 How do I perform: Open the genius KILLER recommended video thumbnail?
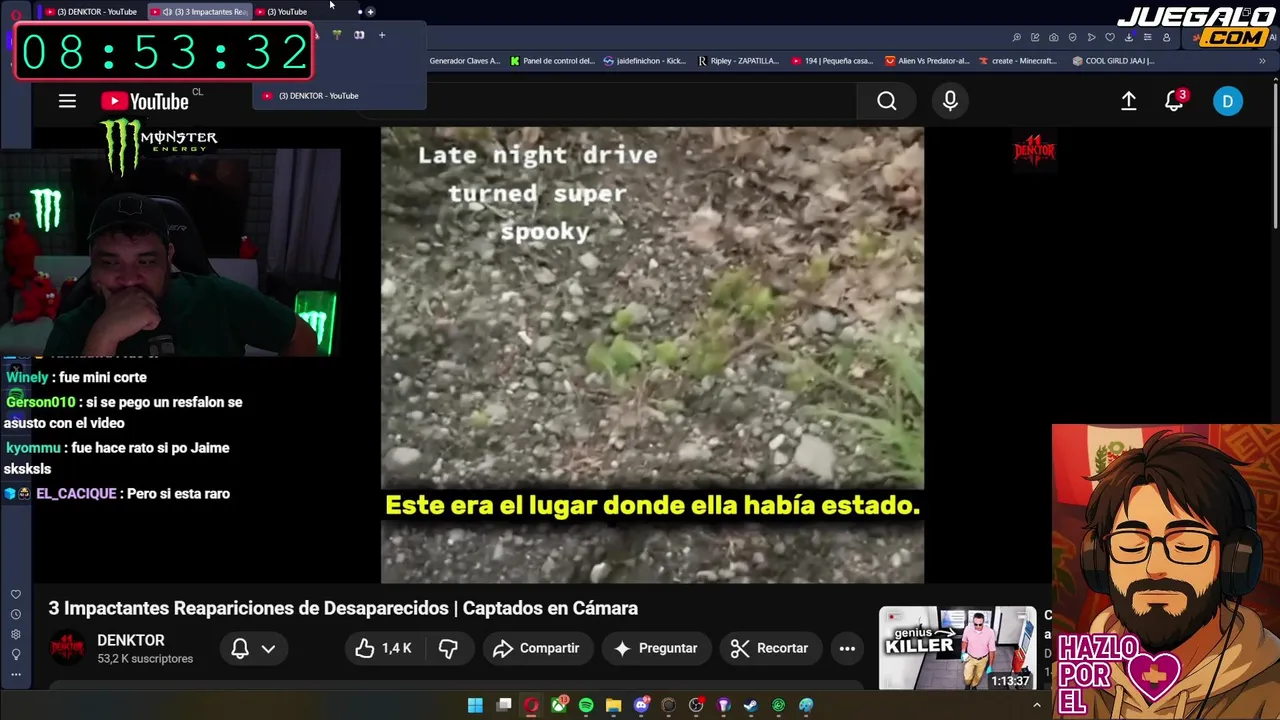click(958, 648)
